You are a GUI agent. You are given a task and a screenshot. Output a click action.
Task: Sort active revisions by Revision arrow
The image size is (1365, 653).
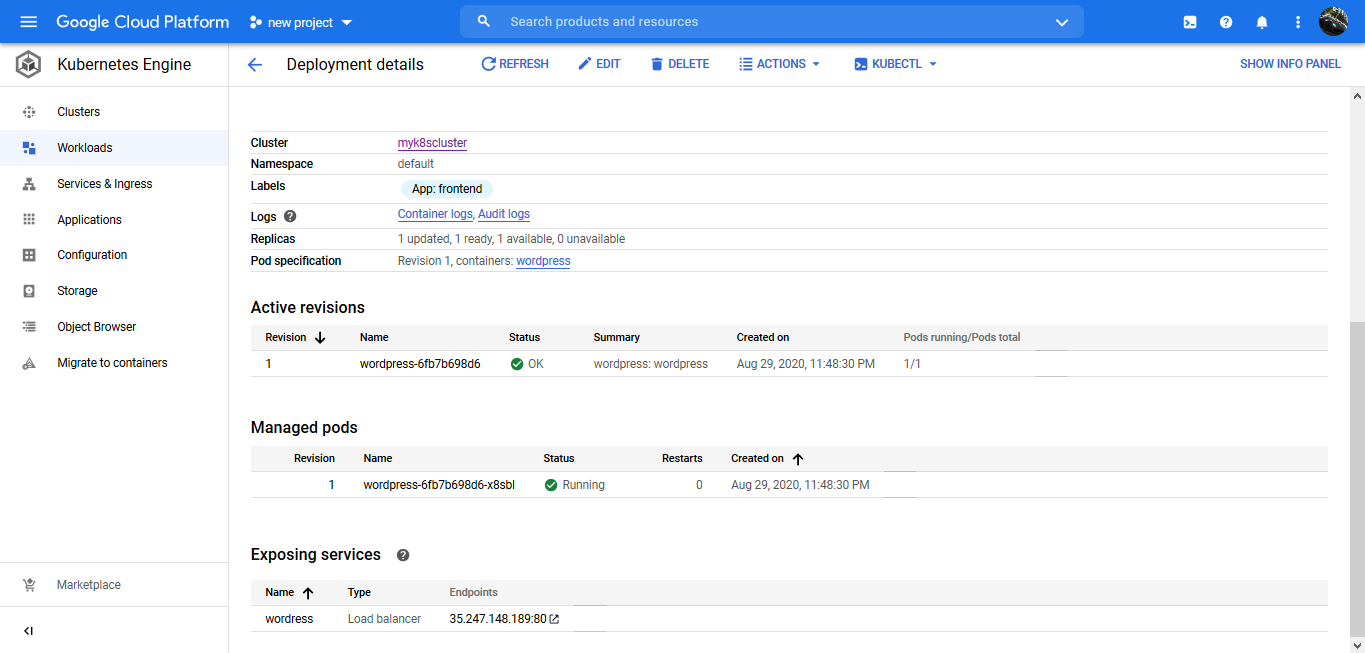[x=320, y=338]
